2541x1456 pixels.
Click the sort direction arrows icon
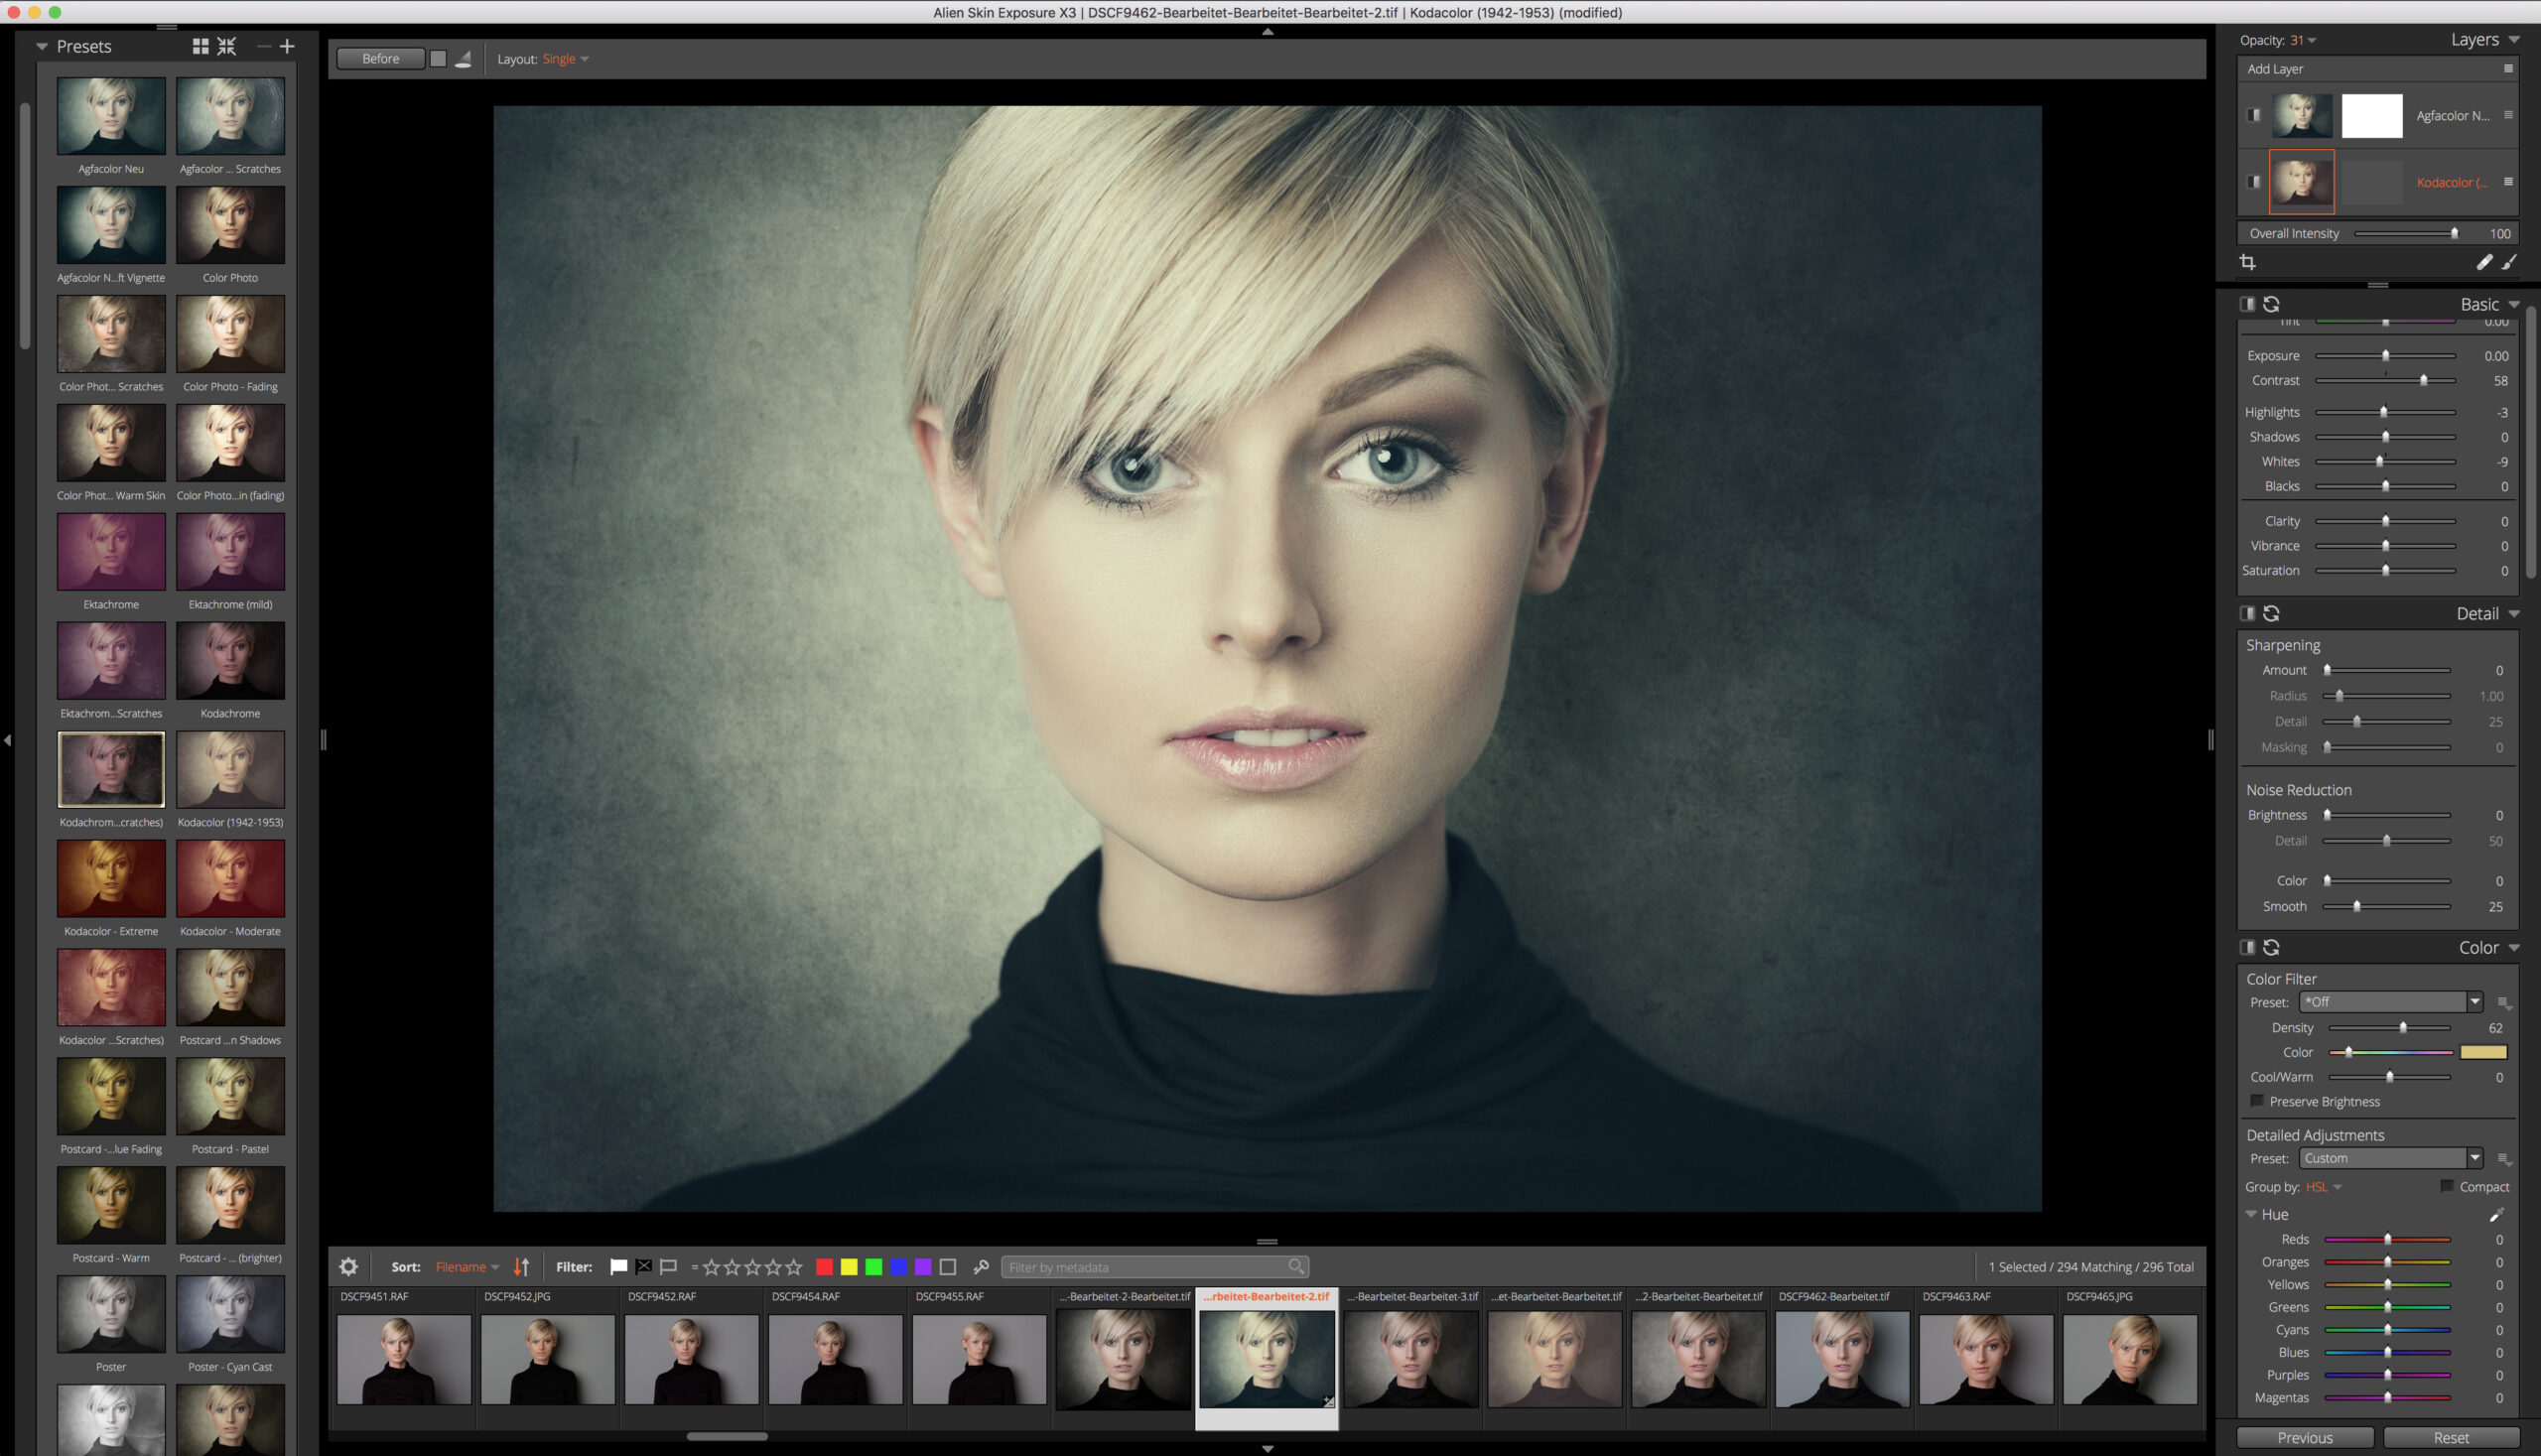[x=520, y=1266]
